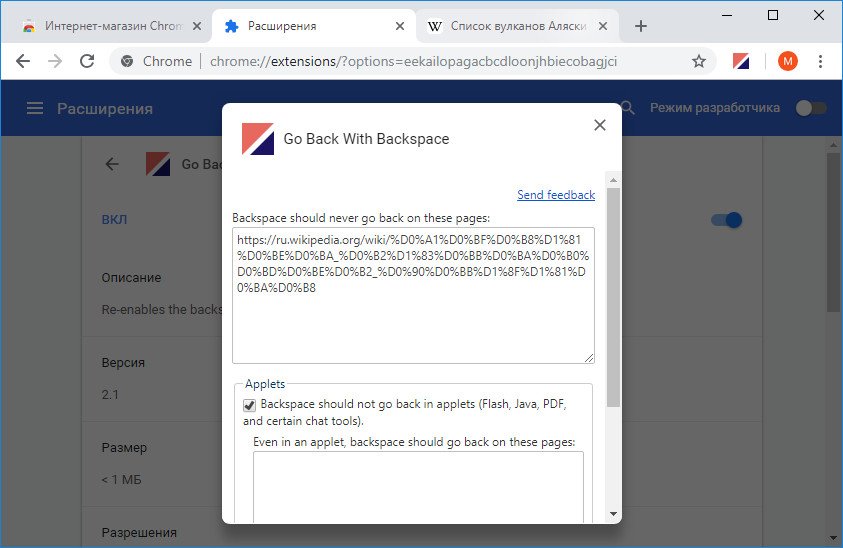Open the Chrome profile avatar
This screenshot has height=548, width=843.
[x=788, y=61]
